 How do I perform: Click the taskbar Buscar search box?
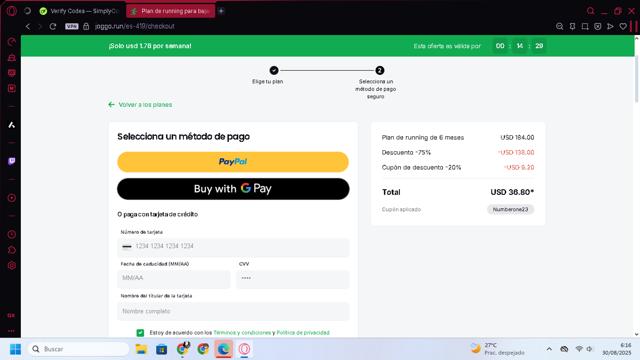pos(78,349)
